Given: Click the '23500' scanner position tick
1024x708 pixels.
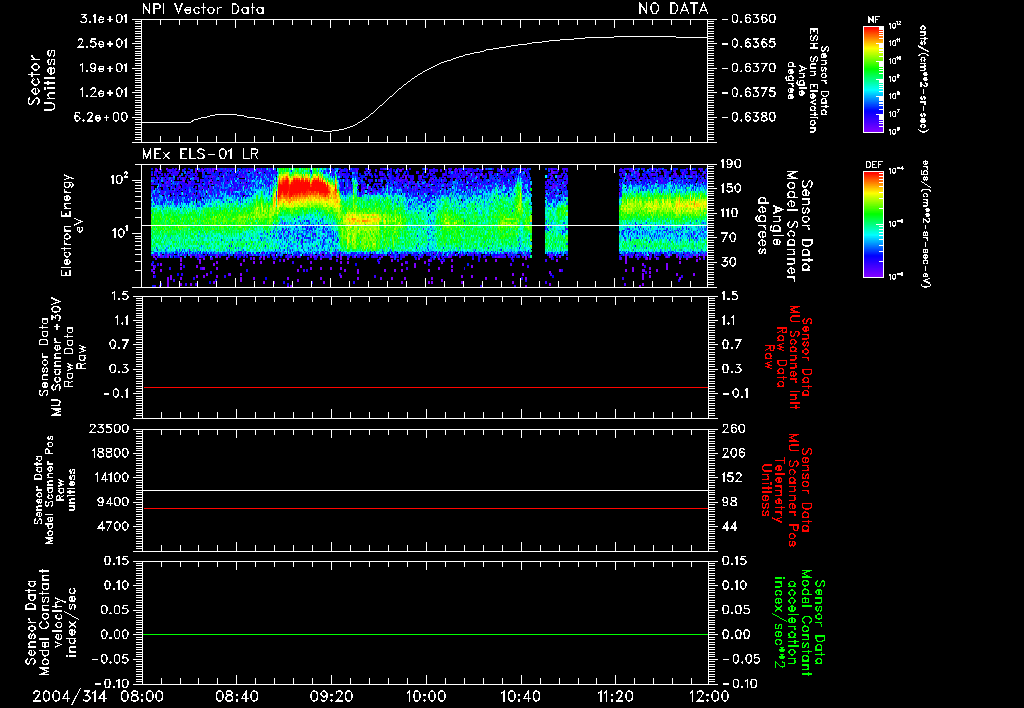Looking at the screenshot, I should pos(108,428).
